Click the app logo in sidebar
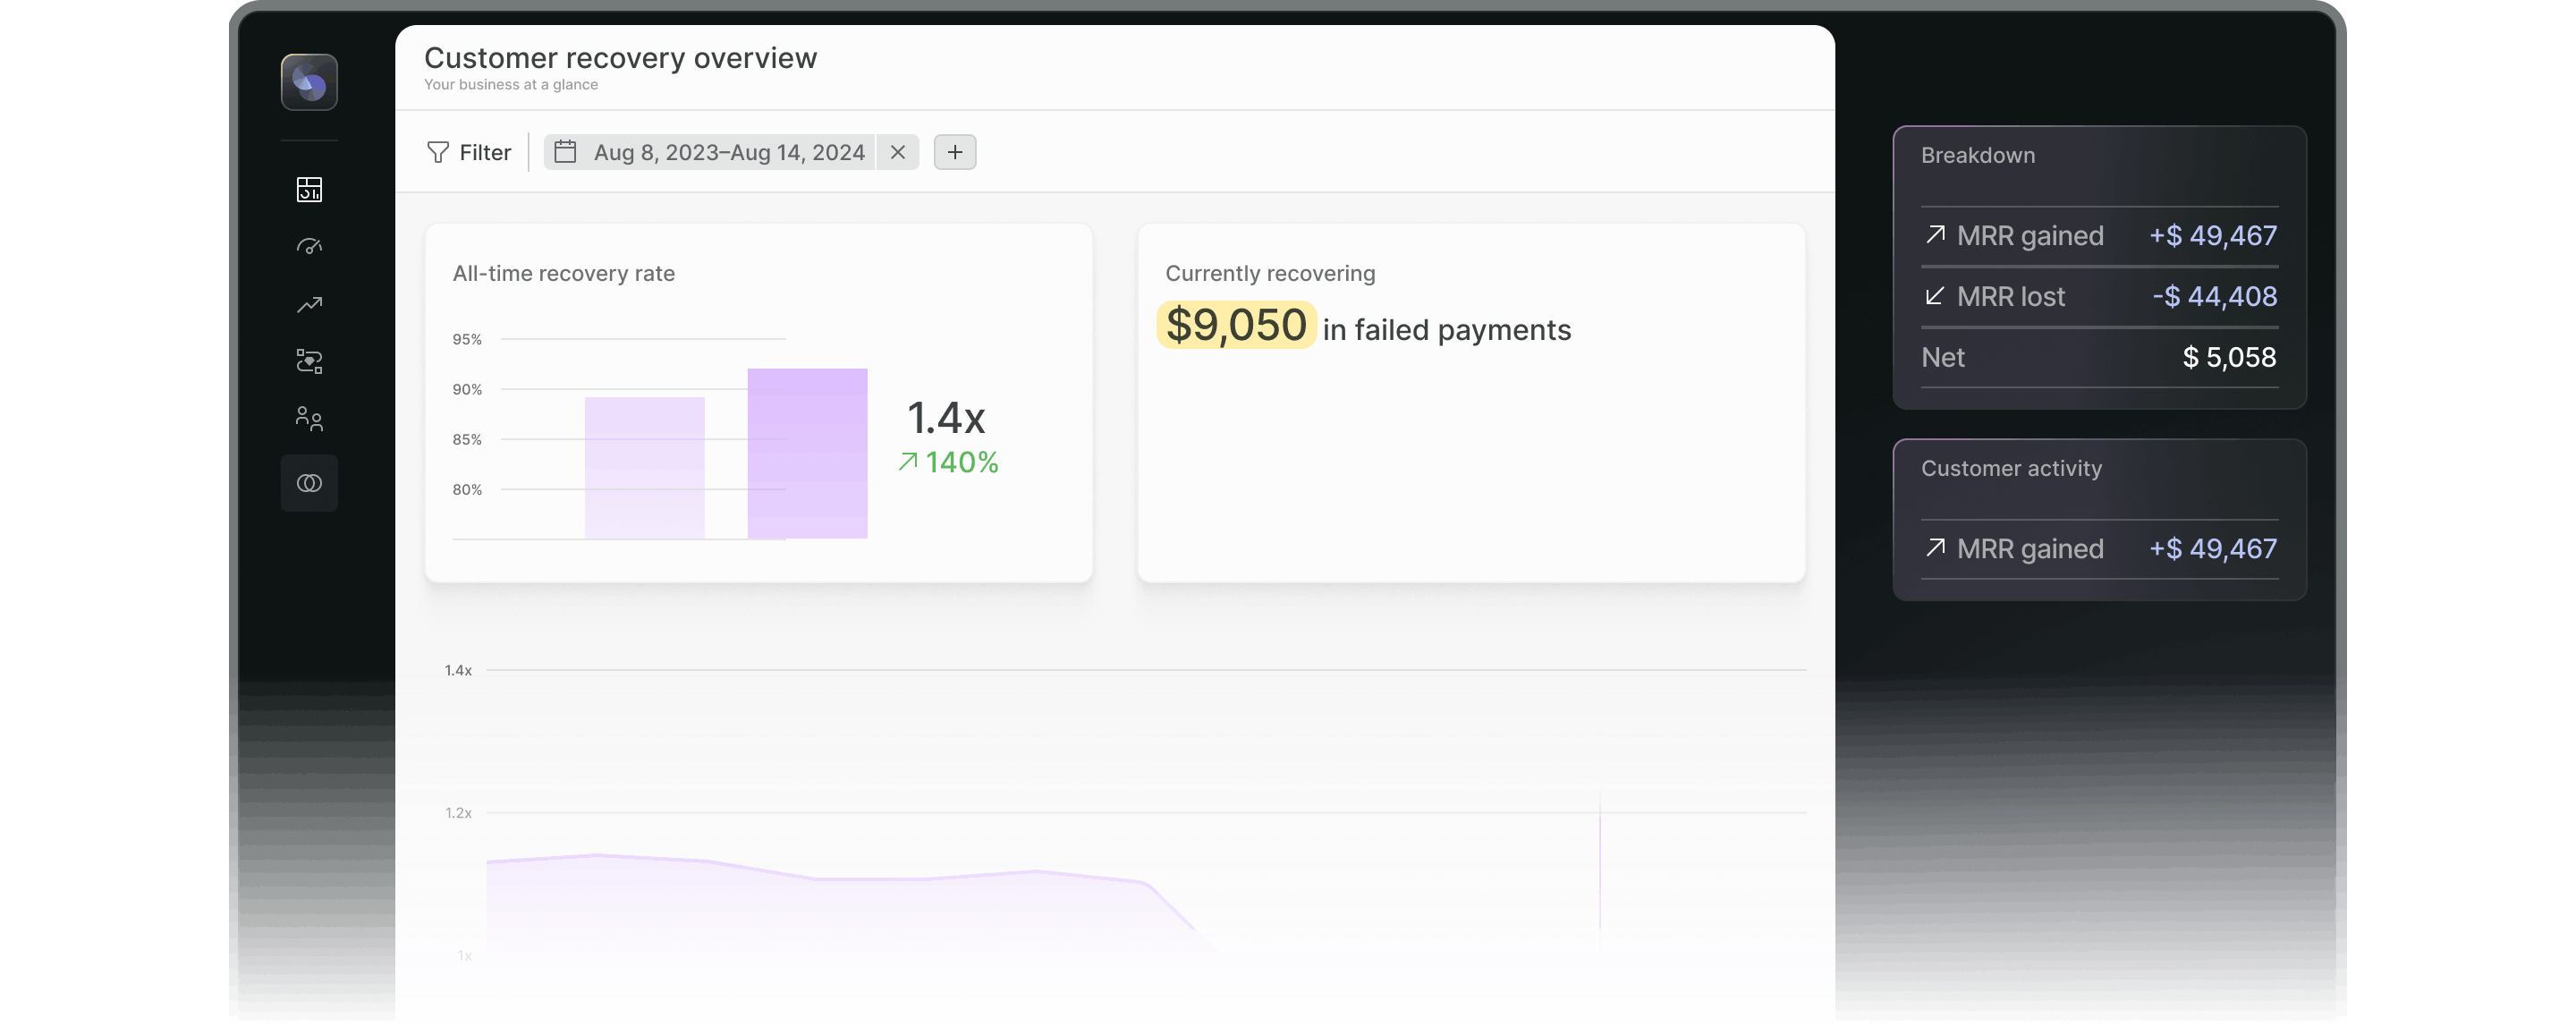The width and height of the screenshot is (2576, 1027). (x=309, y=82)
